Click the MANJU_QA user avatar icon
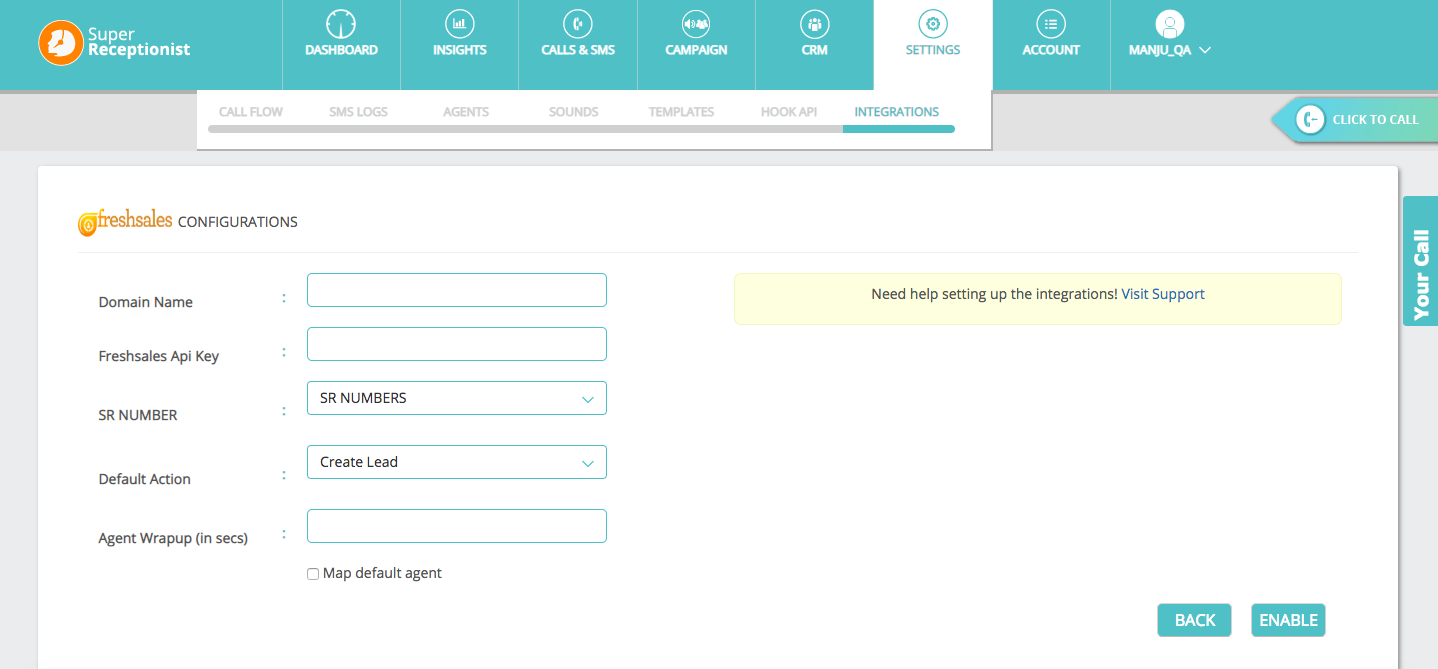 pyautogui.click(x=1169, y=24)
